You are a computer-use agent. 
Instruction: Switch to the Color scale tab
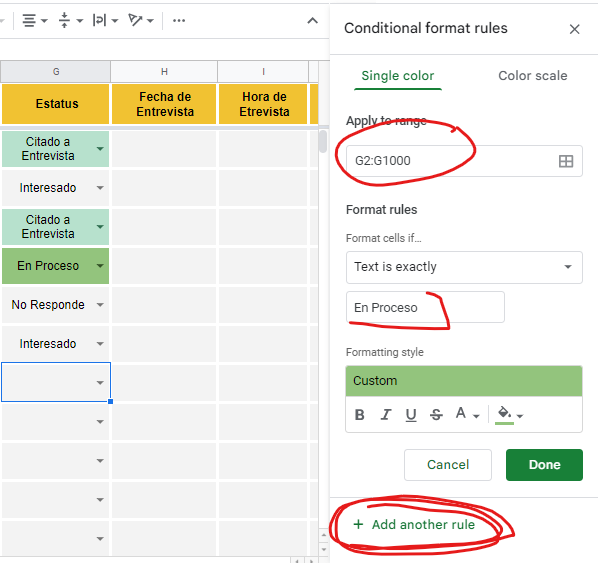[532, 76]
